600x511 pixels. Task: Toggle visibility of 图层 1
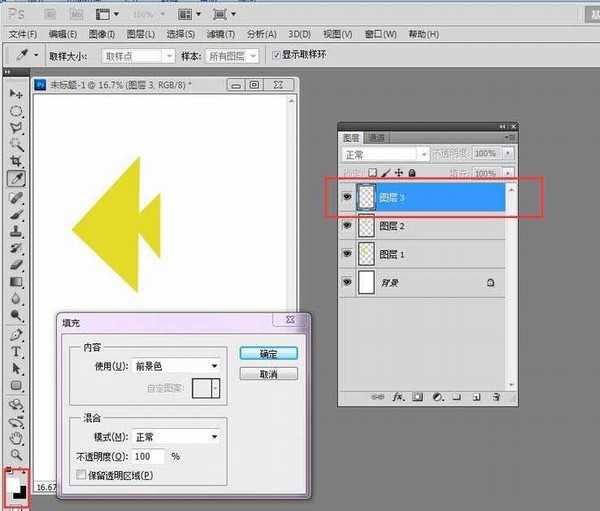(347, 255)
